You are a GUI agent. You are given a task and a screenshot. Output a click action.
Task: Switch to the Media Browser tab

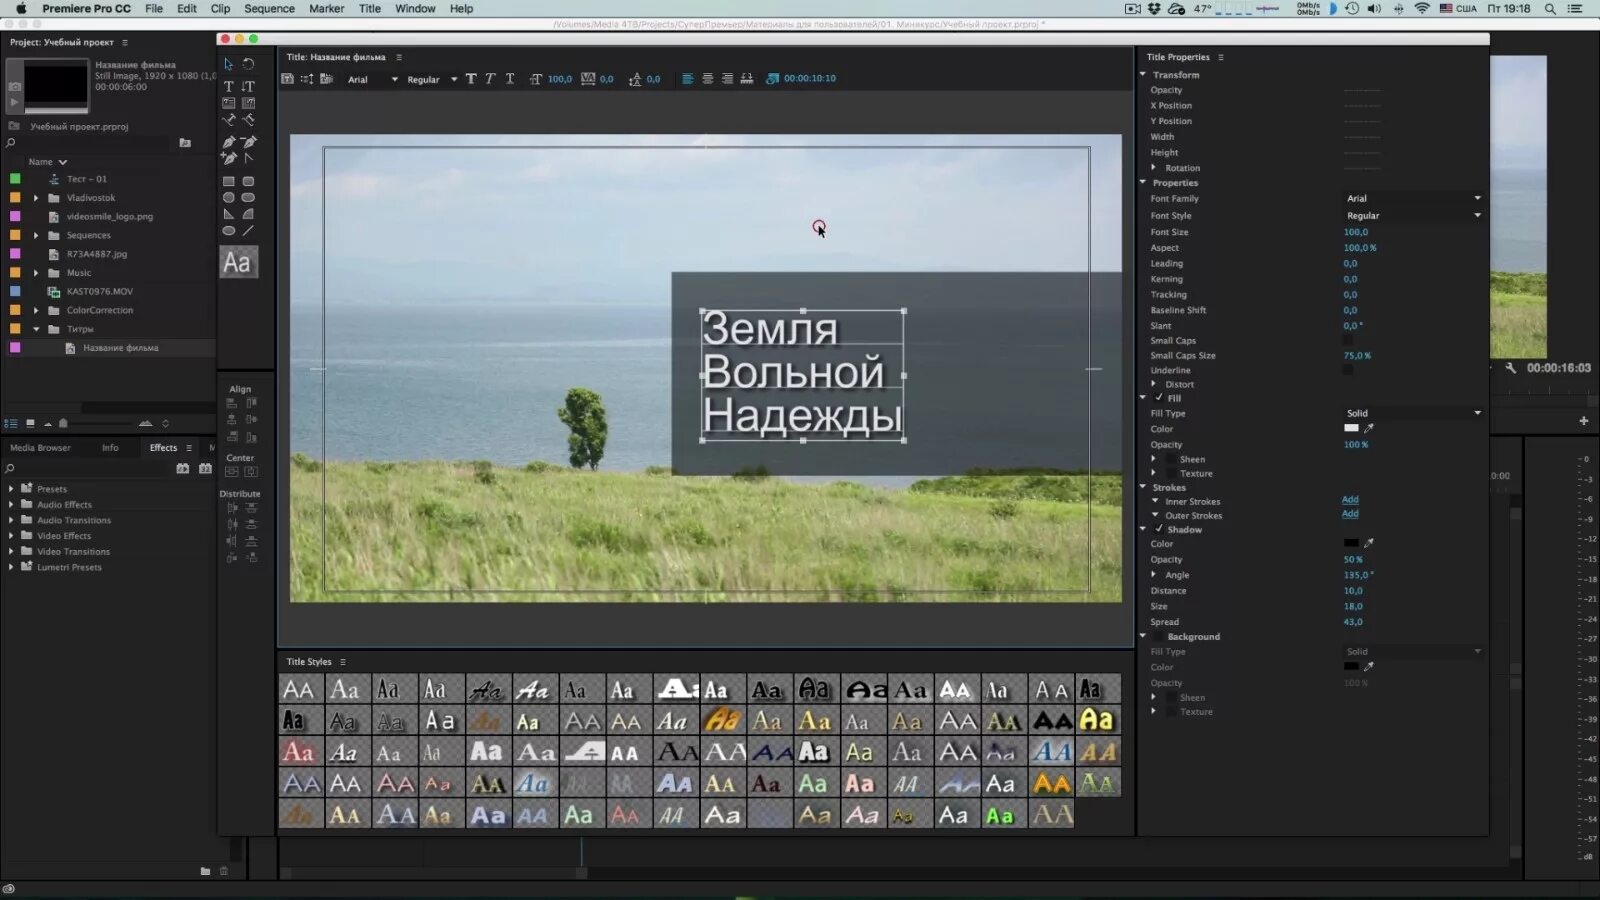point(39,447)
